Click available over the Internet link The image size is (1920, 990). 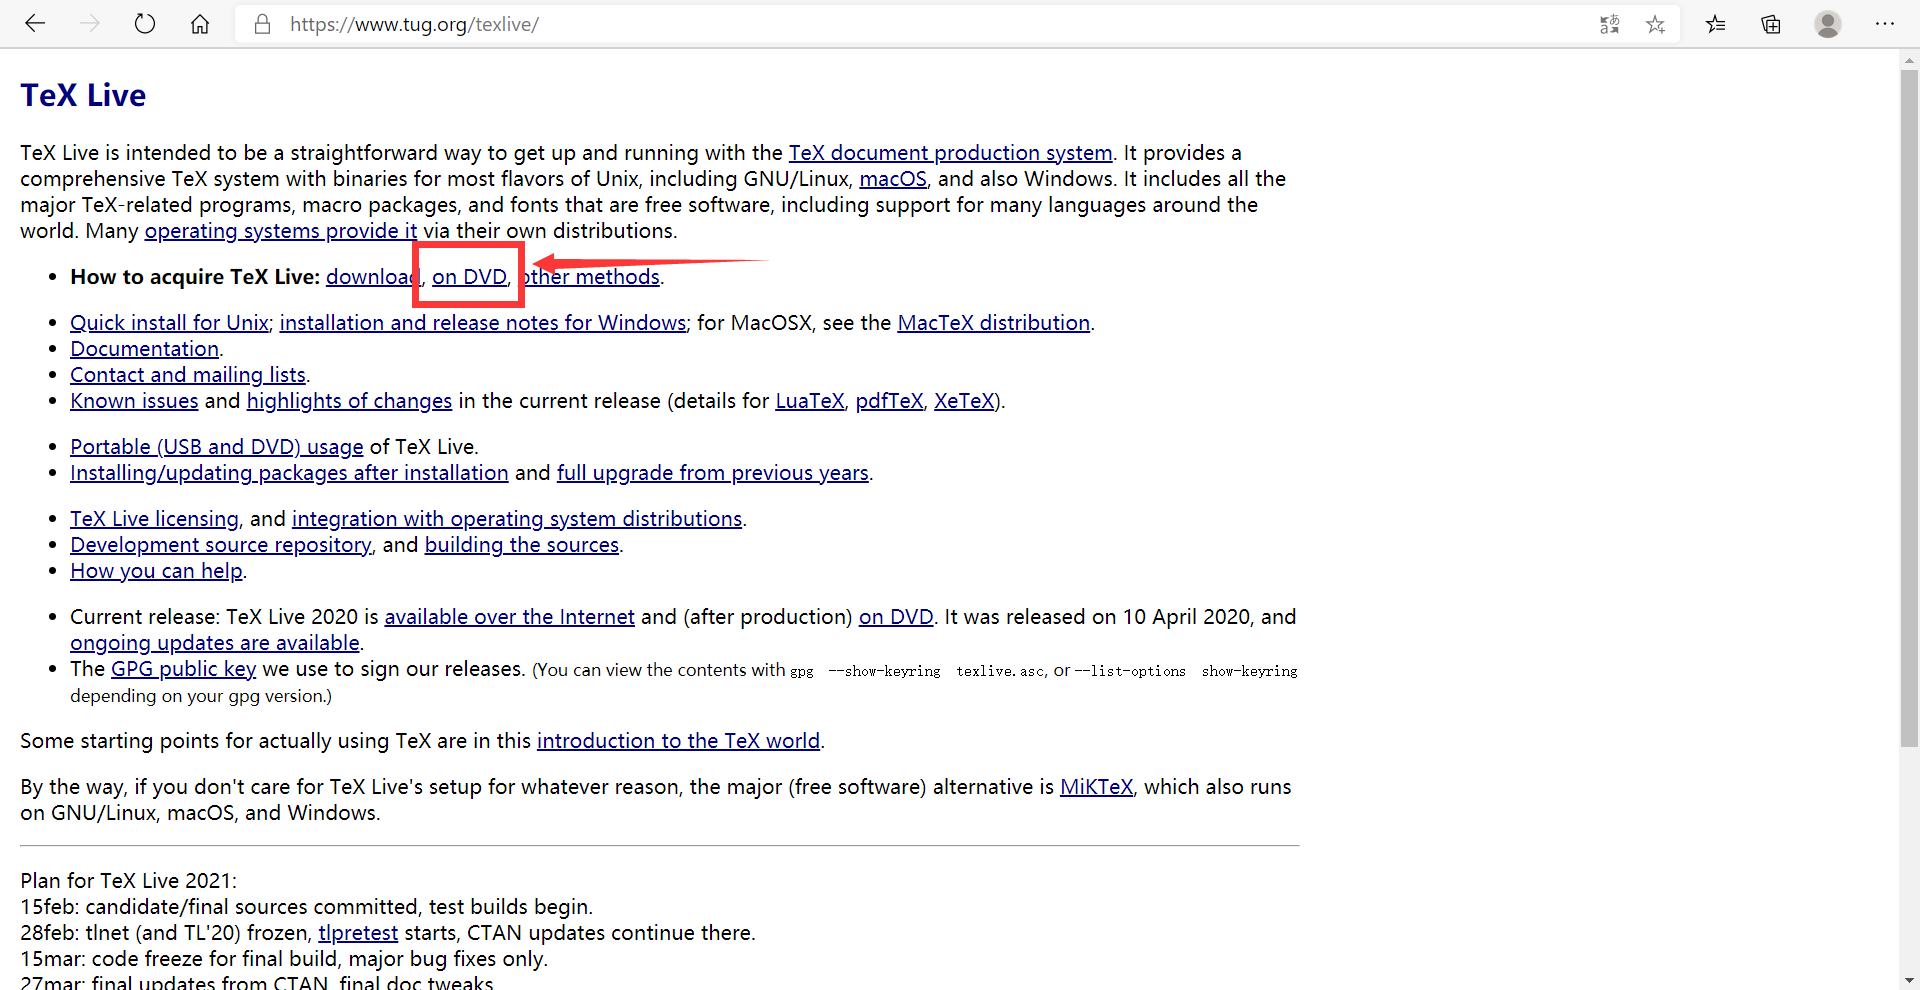pyautogui.click(x=509, y=617)
